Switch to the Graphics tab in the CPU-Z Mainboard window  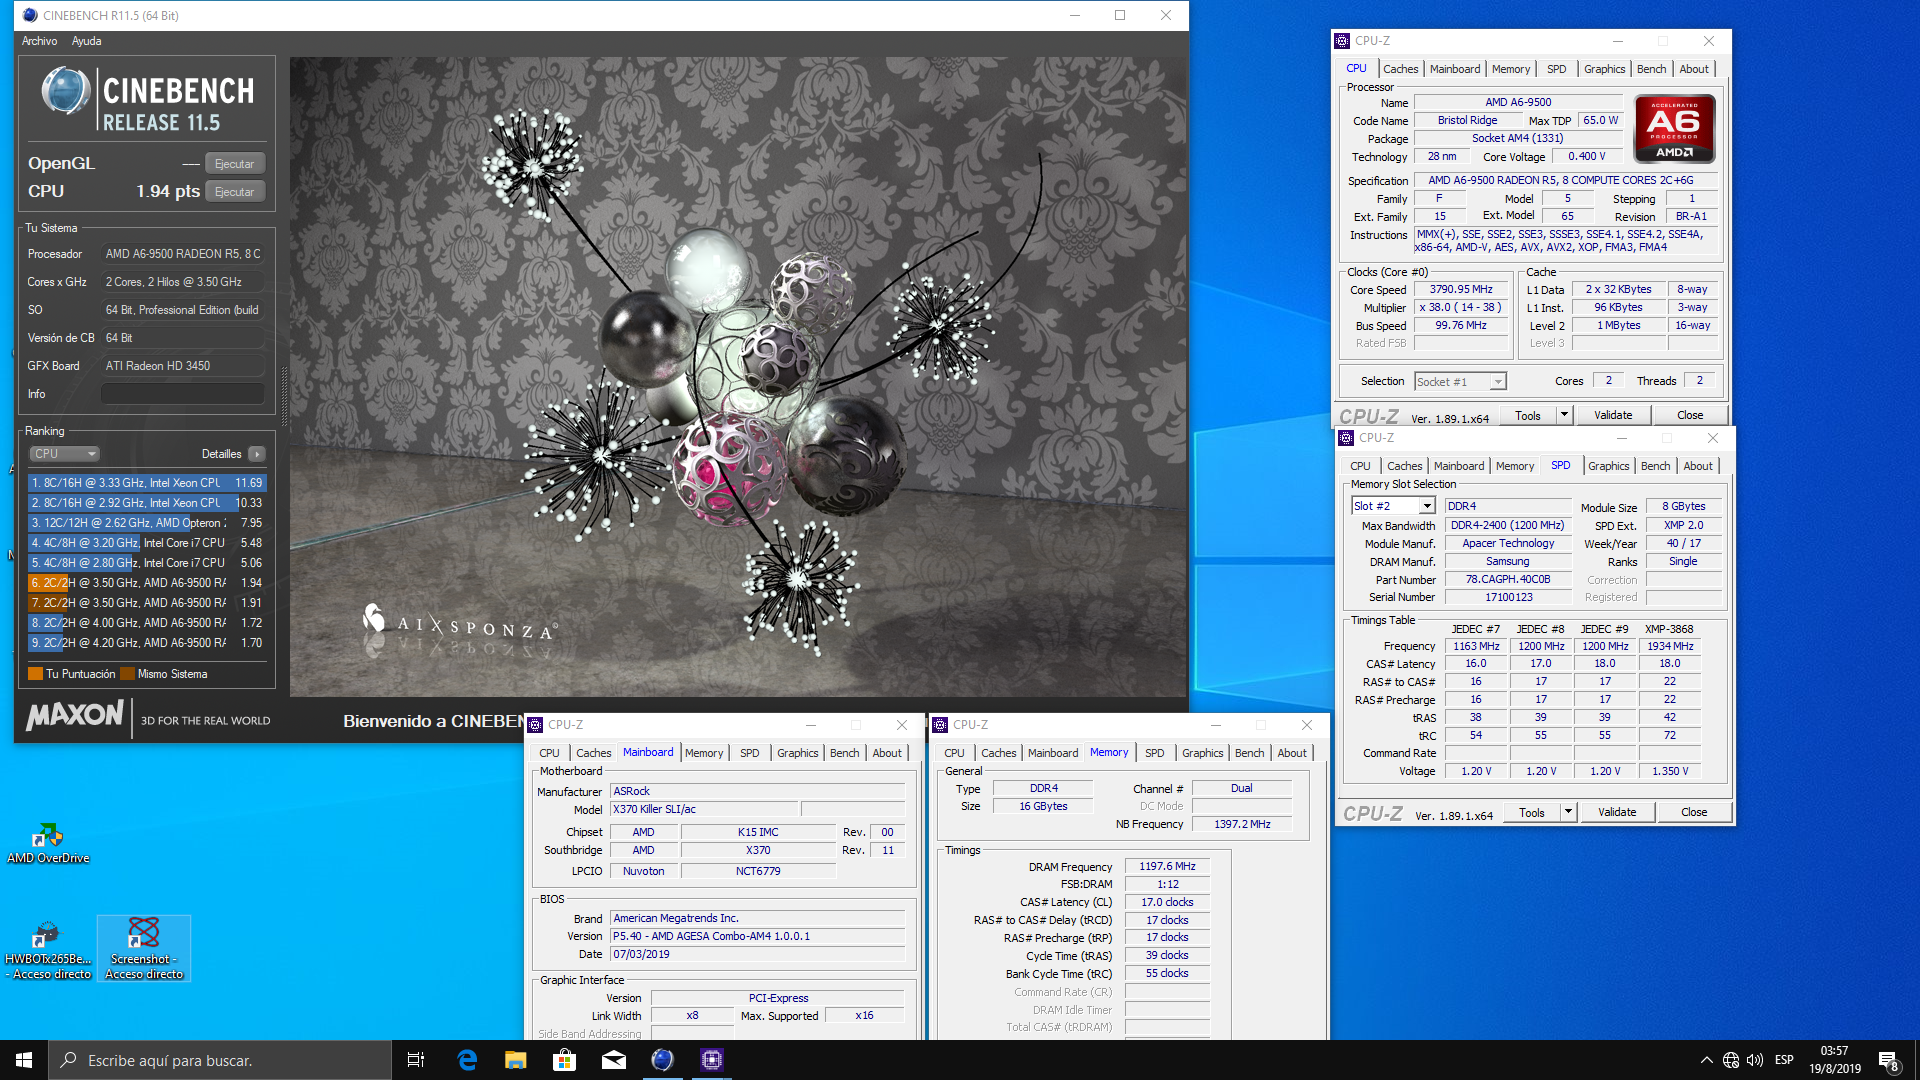(797, 753)
